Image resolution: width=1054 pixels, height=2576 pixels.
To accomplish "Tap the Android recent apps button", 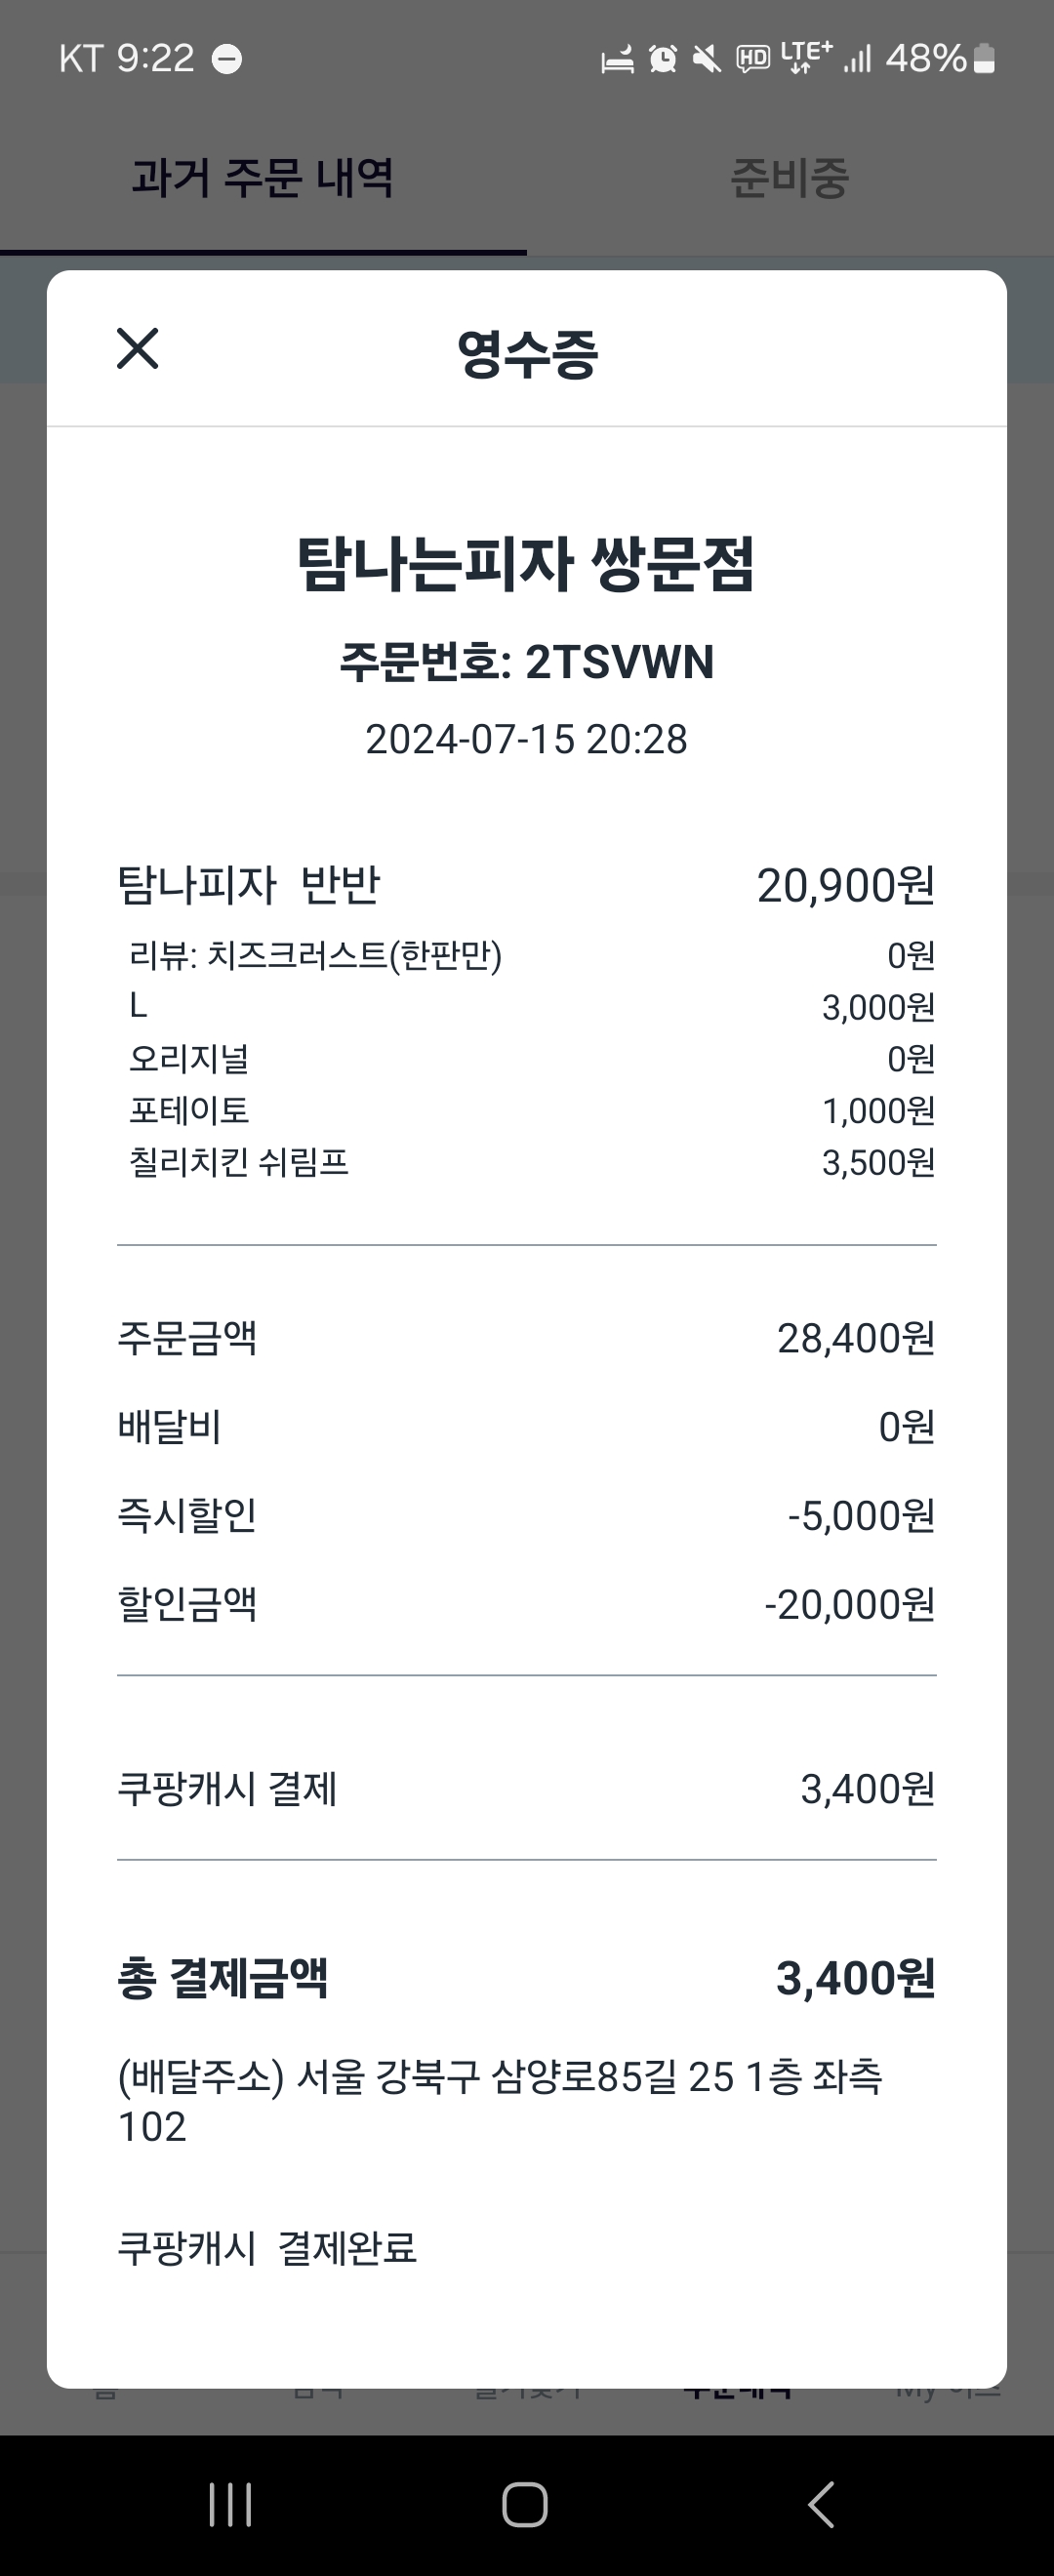I will [x=230, y=2504].
